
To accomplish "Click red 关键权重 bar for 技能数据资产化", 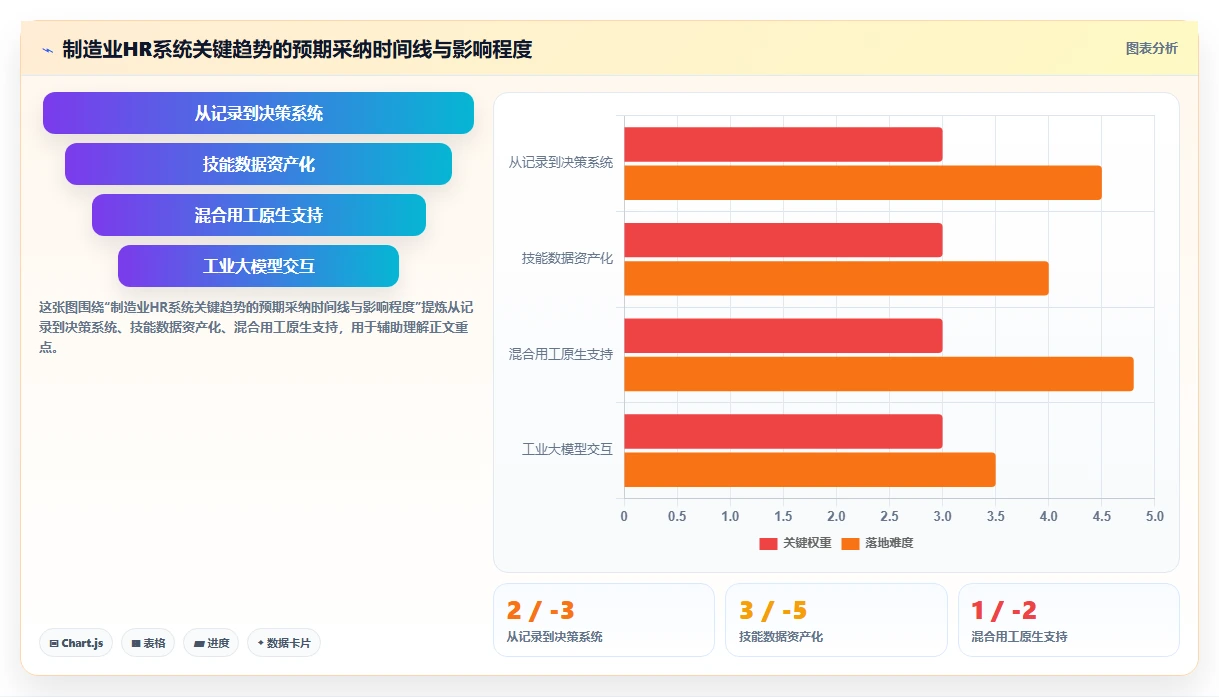I will (783, 240).
